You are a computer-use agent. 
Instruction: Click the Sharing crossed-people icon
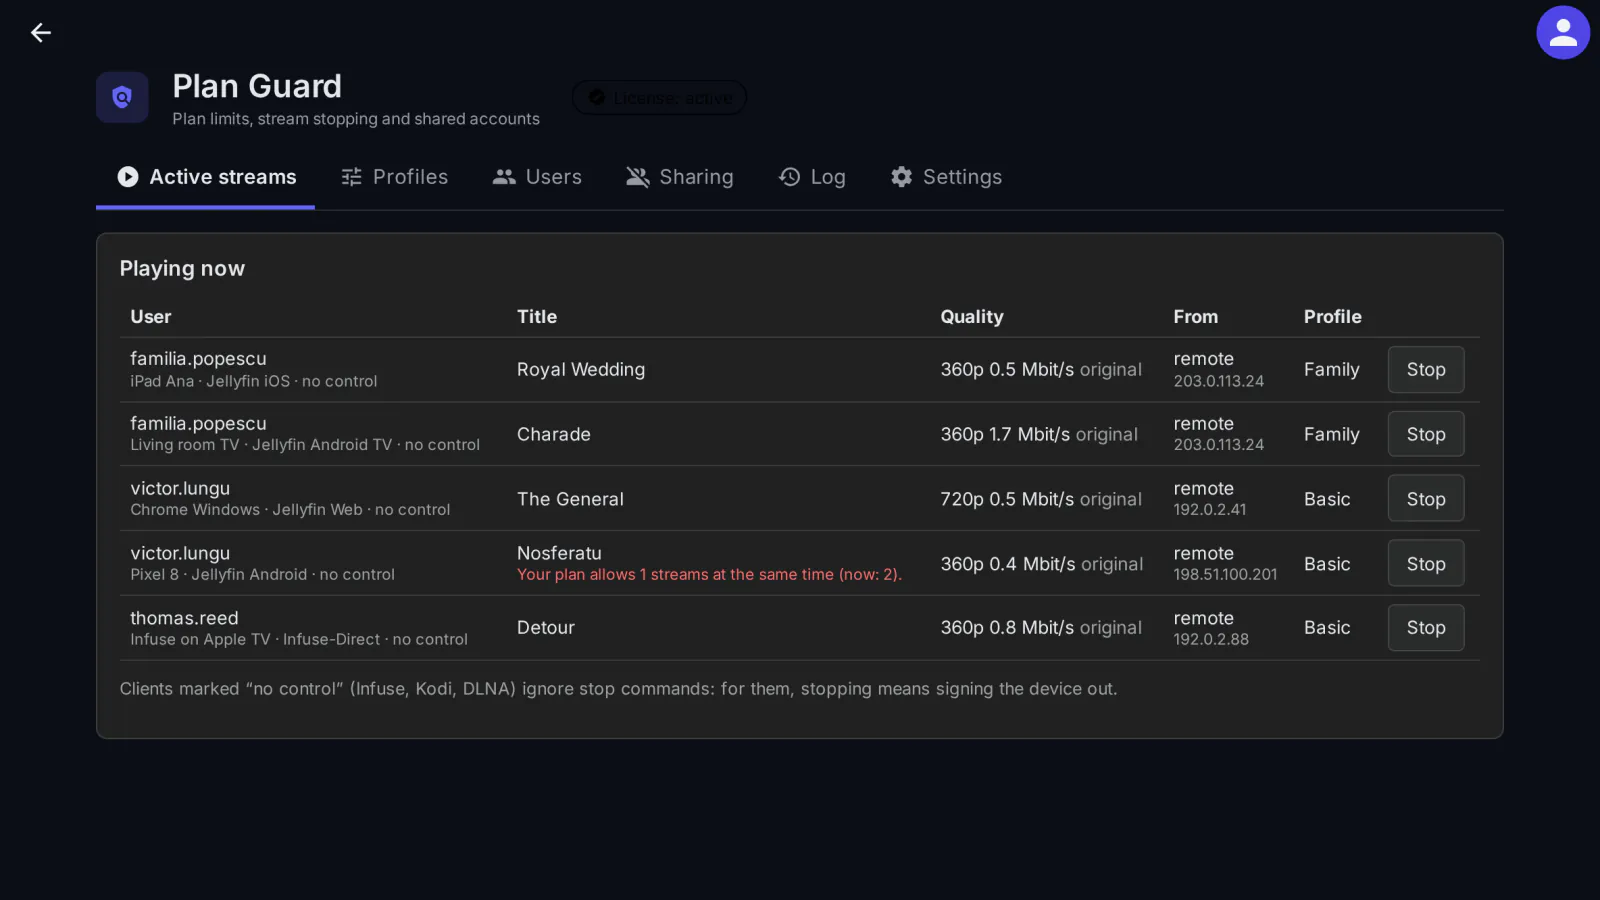(638, 177)
